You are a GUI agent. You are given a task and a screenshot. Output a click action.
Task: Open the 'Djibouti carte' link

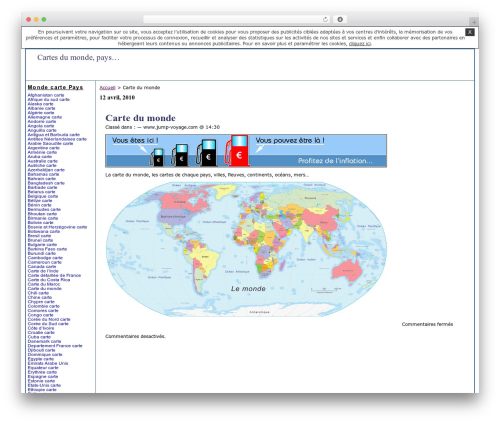point(41,350)
